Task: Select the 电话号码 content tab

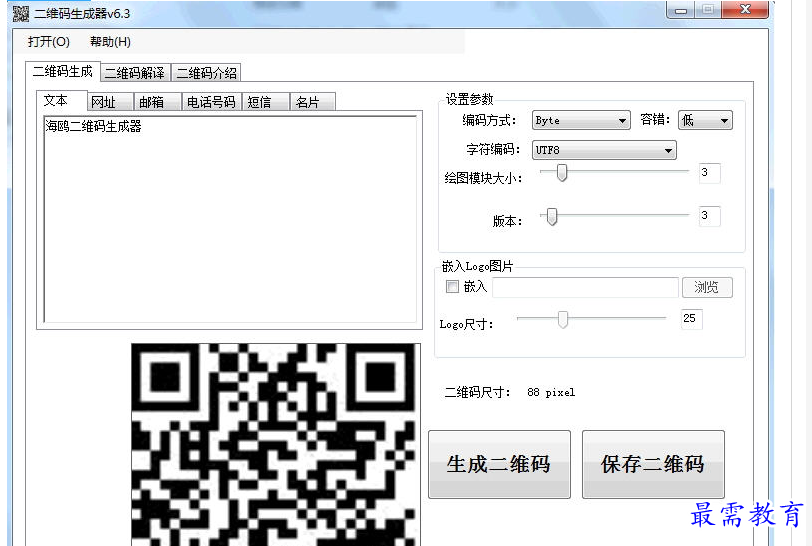Action: [211, 102]
